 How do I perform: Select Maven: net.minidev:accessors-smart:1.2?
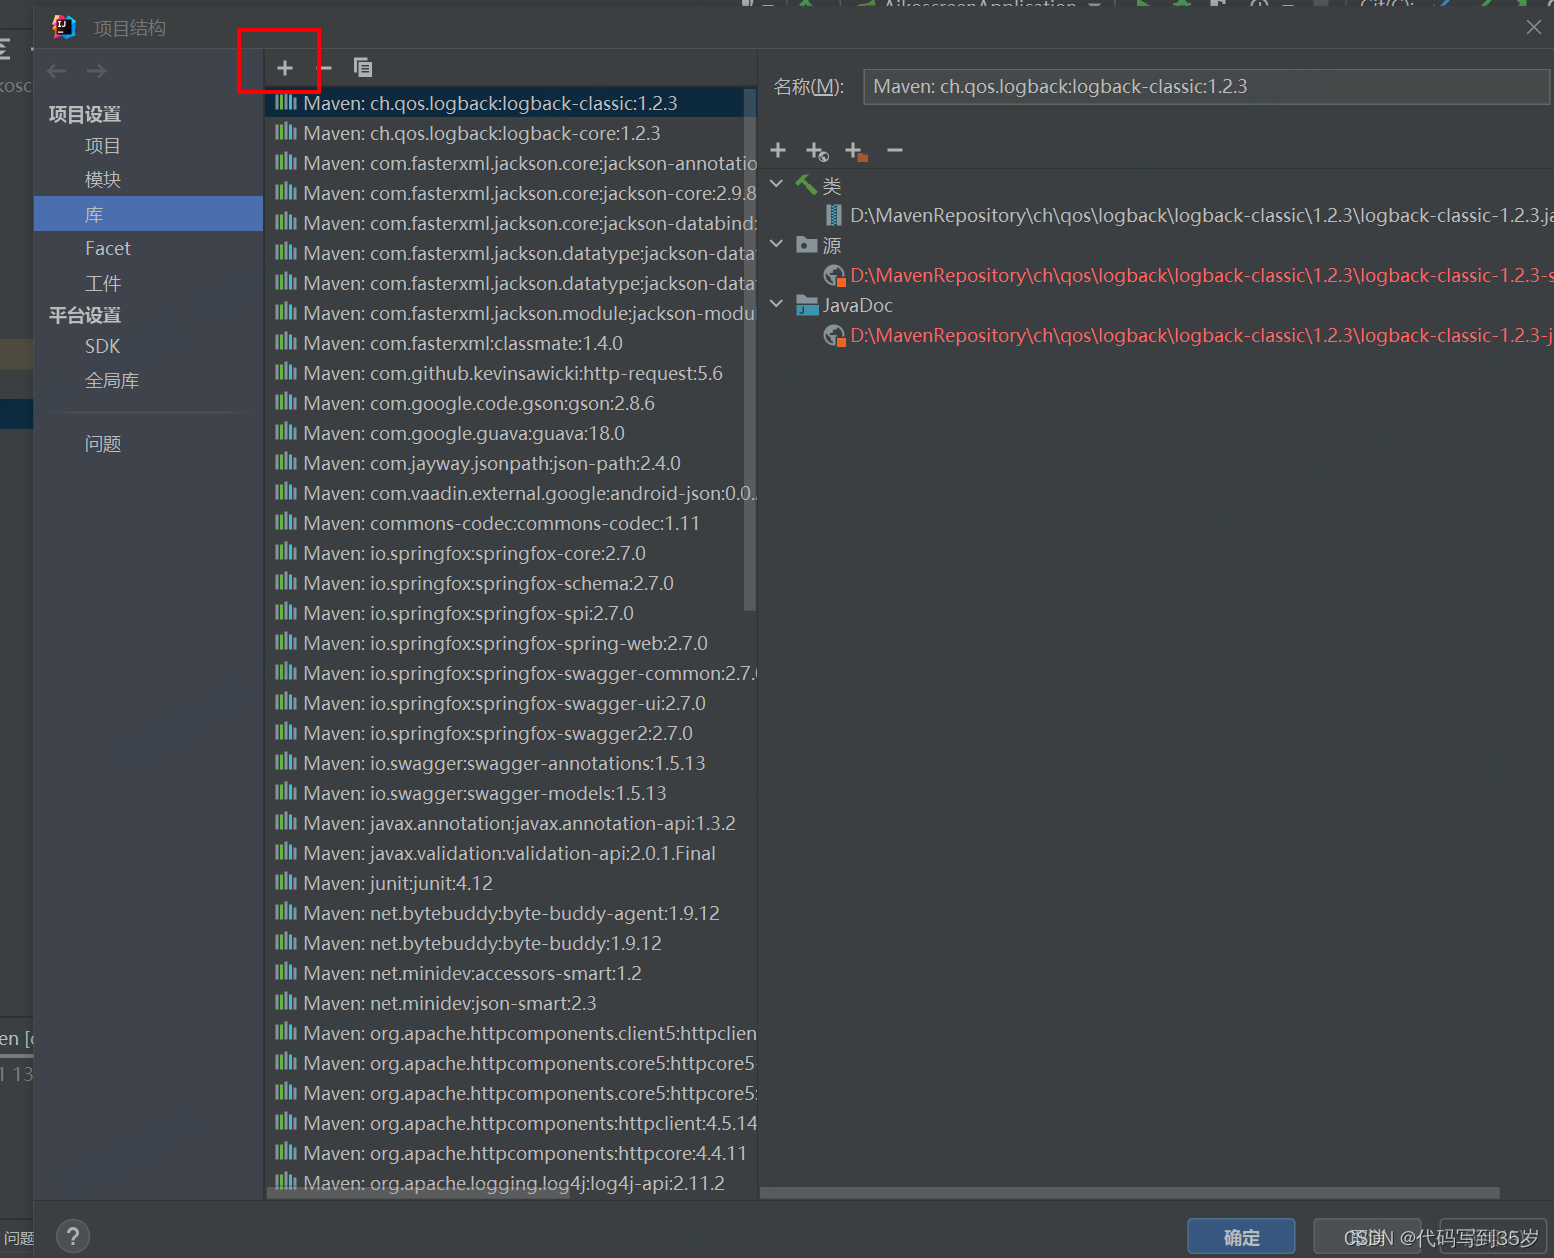click(x=510, y=973)
